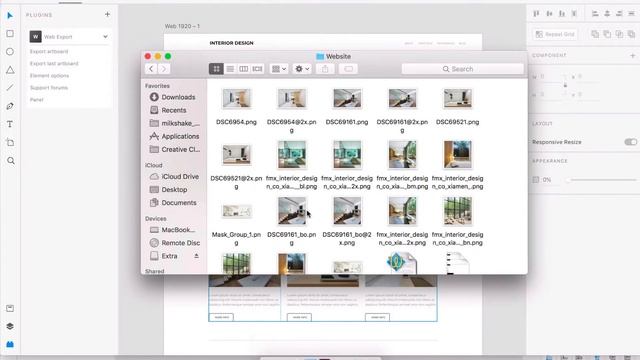Select the Select arrow tool in XD toolbar
The height and width of the screenshot is (360, 640).
[10, 16]
